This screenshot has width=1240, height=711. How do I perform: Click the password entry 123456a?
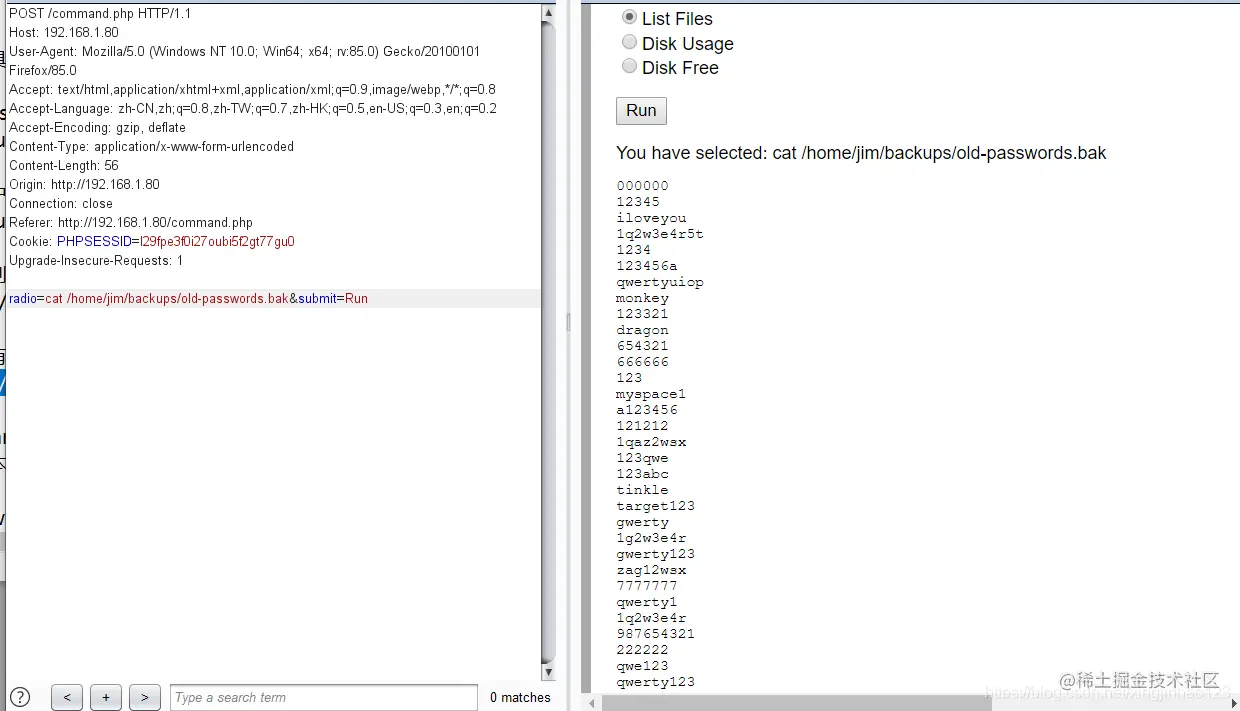click(647, 266)
